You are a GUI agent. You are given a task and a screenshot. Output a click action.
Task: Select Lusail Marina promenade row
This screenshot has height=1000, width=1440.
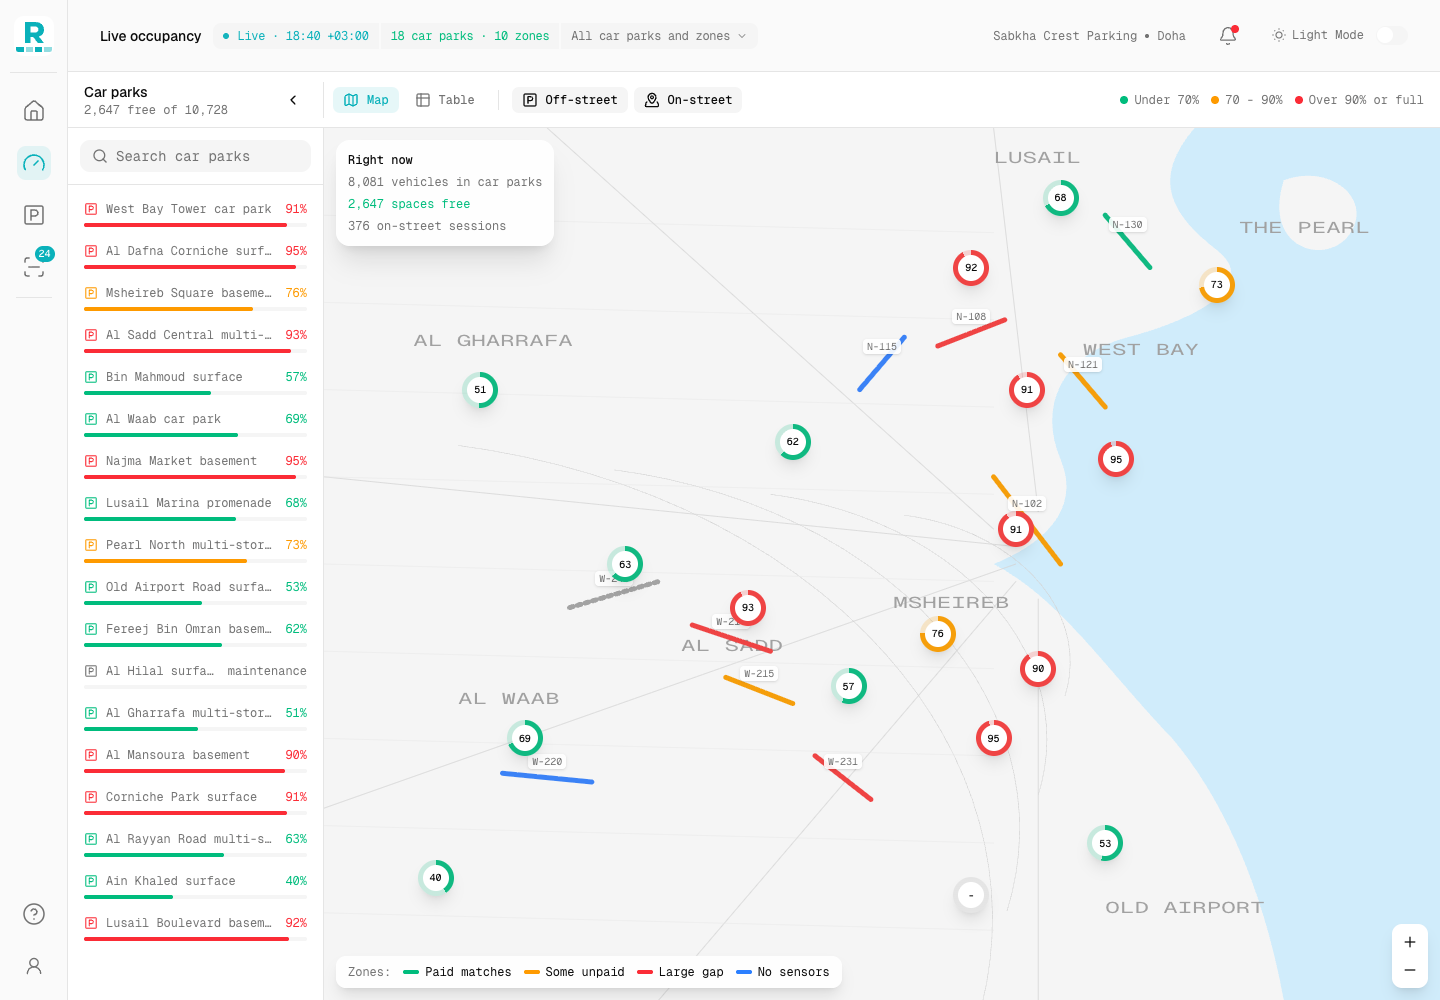click(196, 507)
